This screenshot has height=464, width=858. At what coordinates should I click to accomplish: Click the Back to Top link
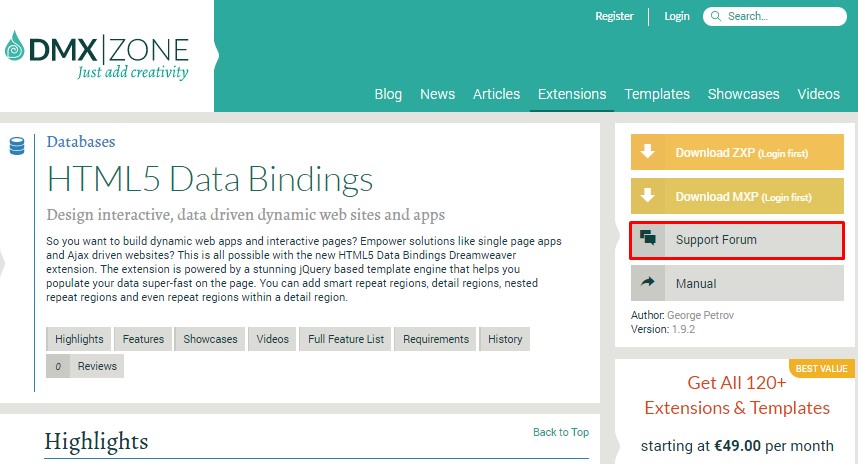coord(561,432)
